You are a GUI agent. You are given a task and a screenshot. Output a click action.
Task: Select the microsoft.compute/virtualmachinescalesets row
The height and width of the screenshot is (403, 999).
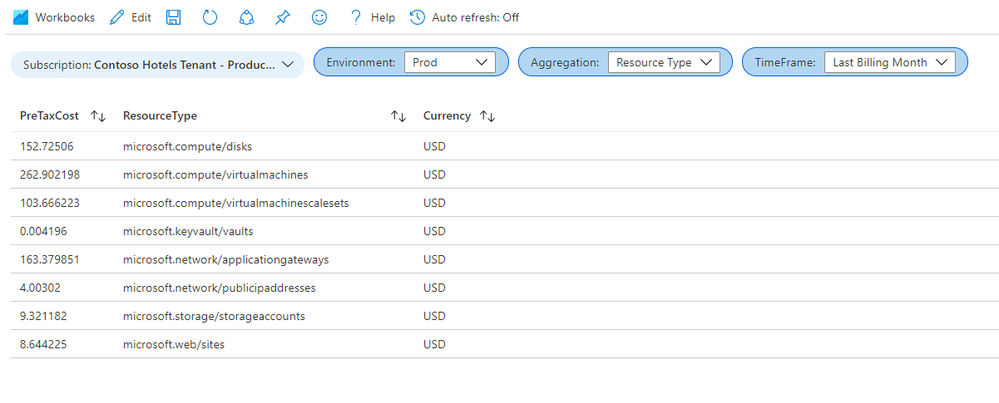[x=505, y=203]
